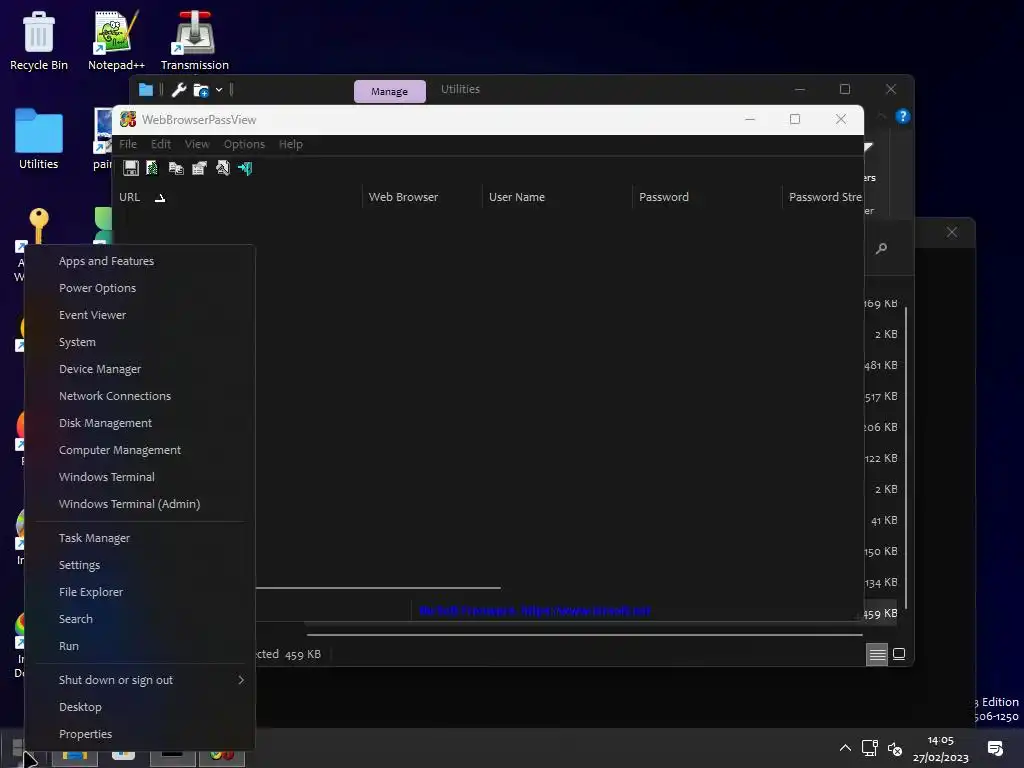The height and width of the screenshot is (768, 1024).
Task: Open Computer Management from context menu
Action: 139,450
